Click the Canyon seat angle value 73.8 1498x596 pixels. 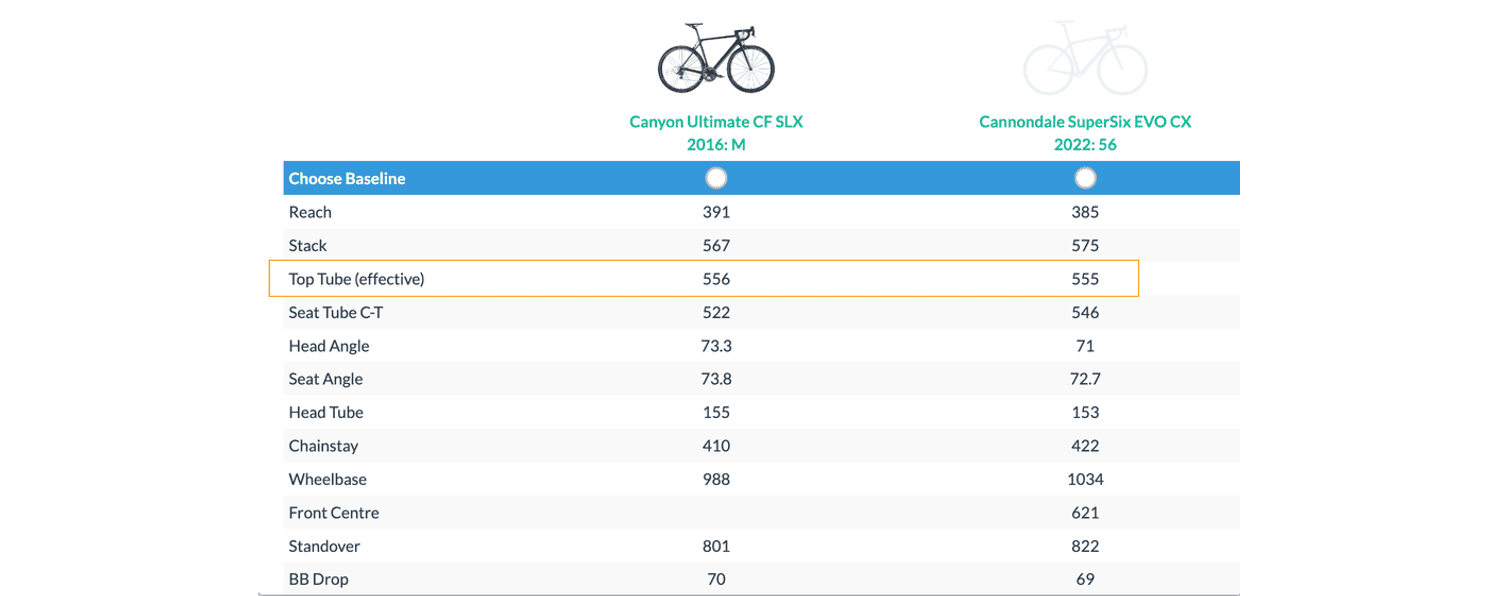716,379
